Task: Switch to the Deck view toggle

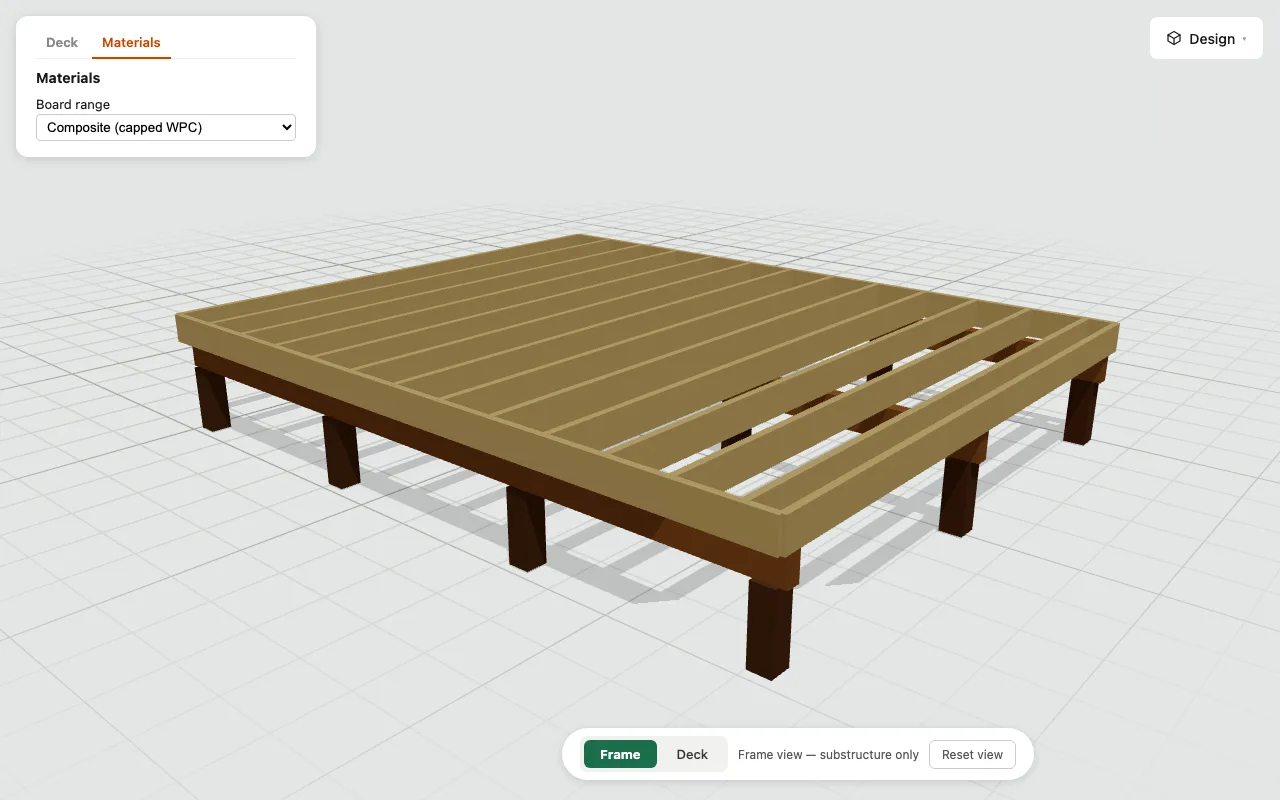Action: (692, 755)
